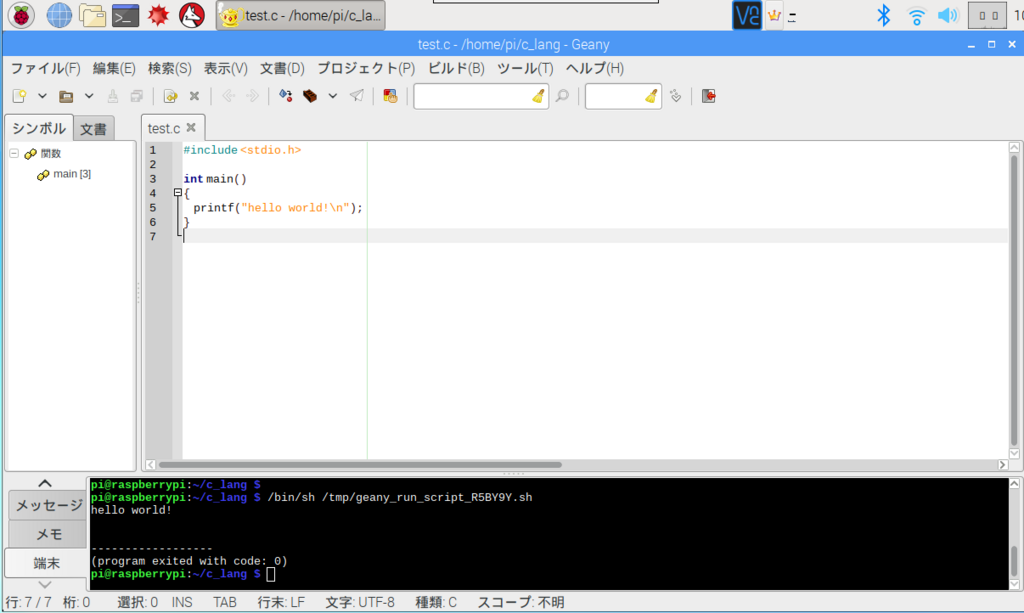This screenshot has width=1024, height=613.
Task: Switch to シンボル sidebar tab
Action: 39,129
